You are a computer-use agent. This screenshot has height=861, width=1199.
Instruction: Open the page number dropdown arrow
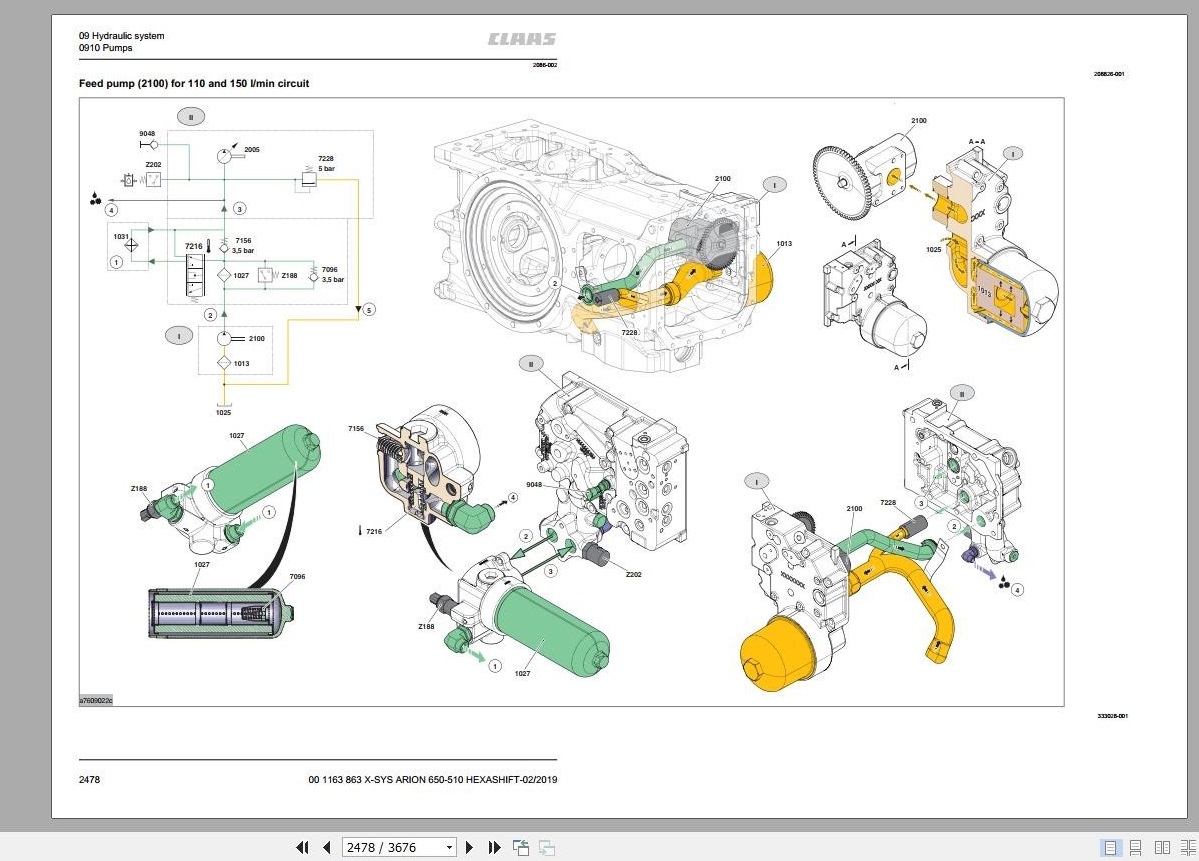pyautogui.click(x=449, y=847)
